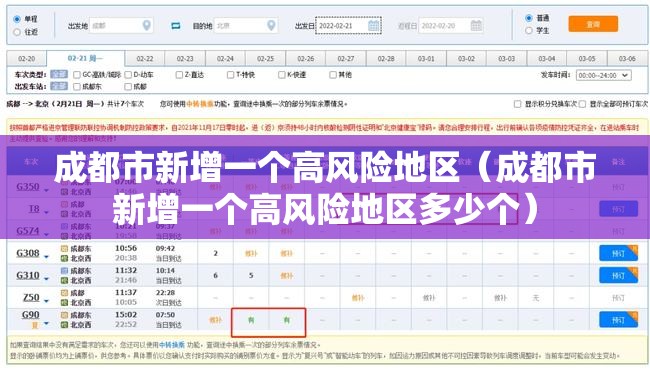This screenshot has width=650, height=374.
Task: Click seat count 2 in G308 row
Action: click(216, 253)
